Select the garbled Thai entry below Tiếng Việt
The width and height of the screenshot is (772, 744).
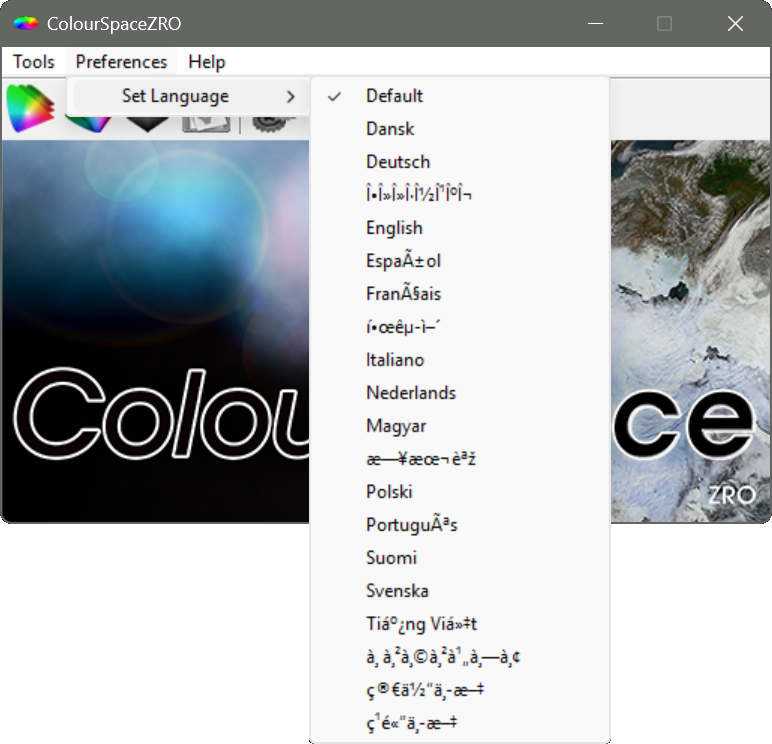click(x=460, y=657)
